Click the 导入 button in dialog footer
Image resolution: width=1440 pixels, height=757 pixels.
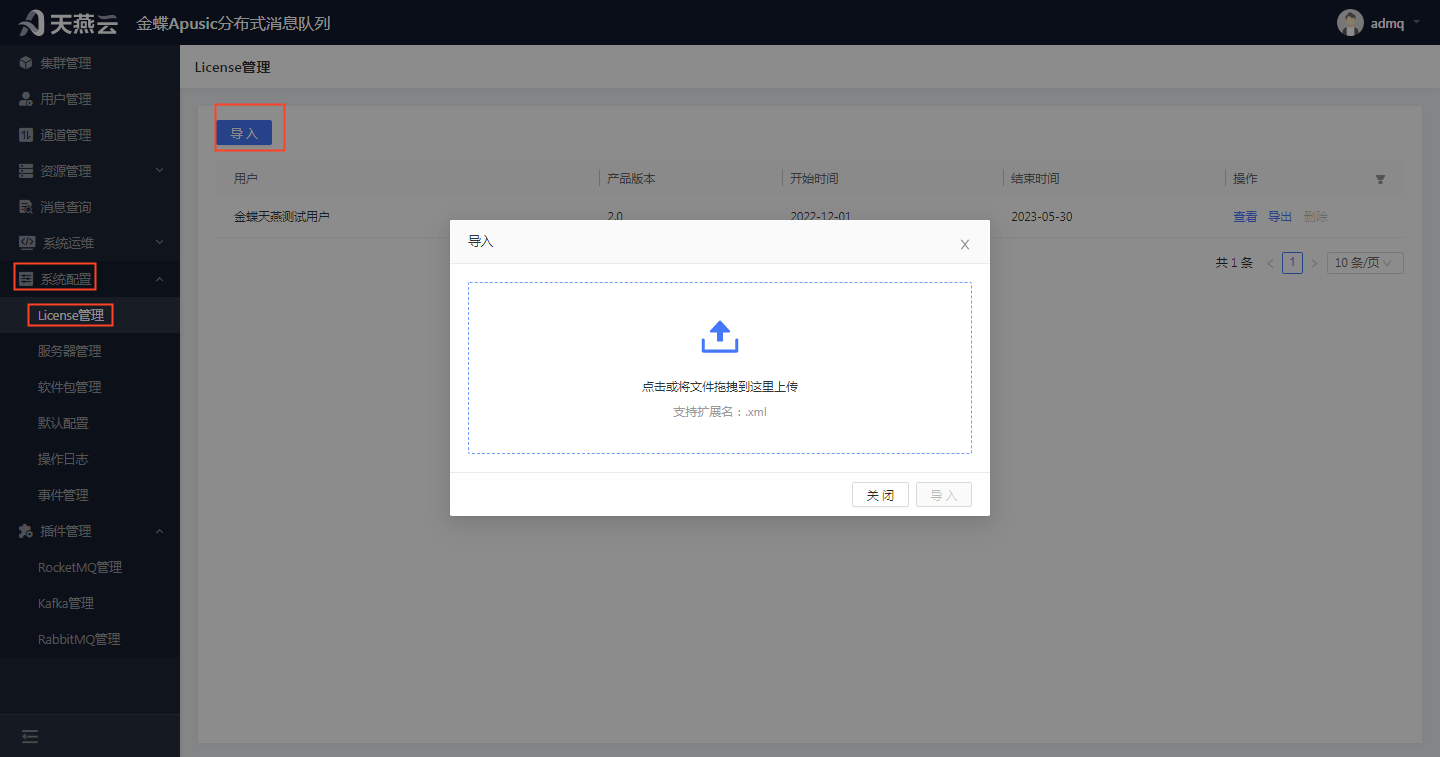pos(944,495)
